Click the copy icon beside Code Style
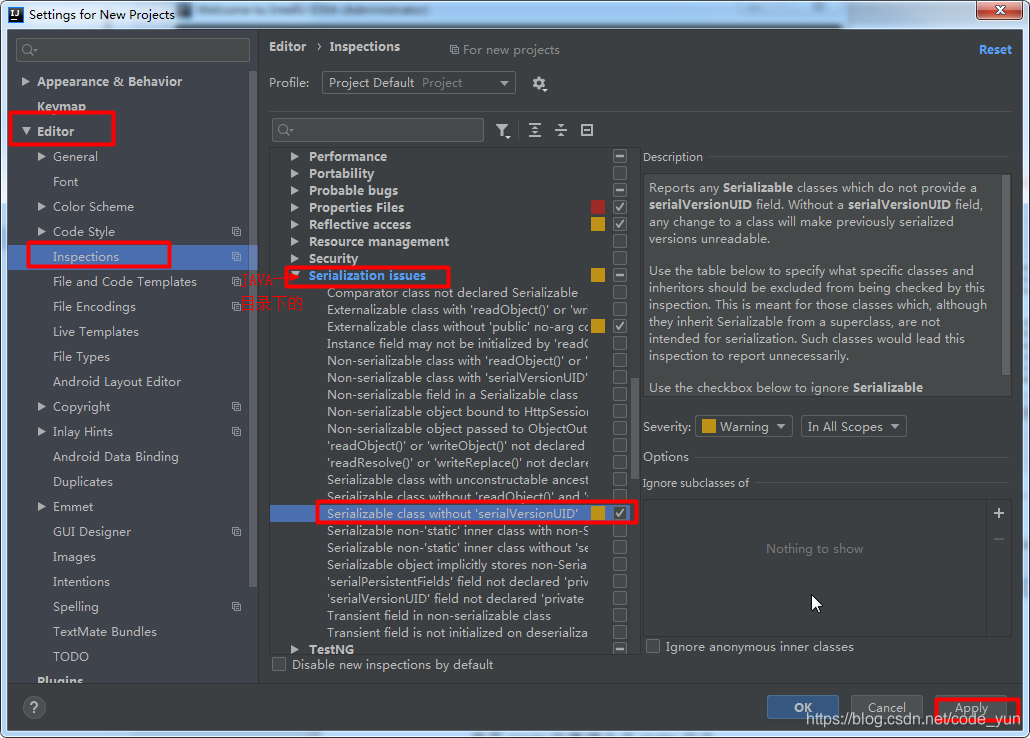Viewport: 1030px width, 738px height. click(236, 231)
